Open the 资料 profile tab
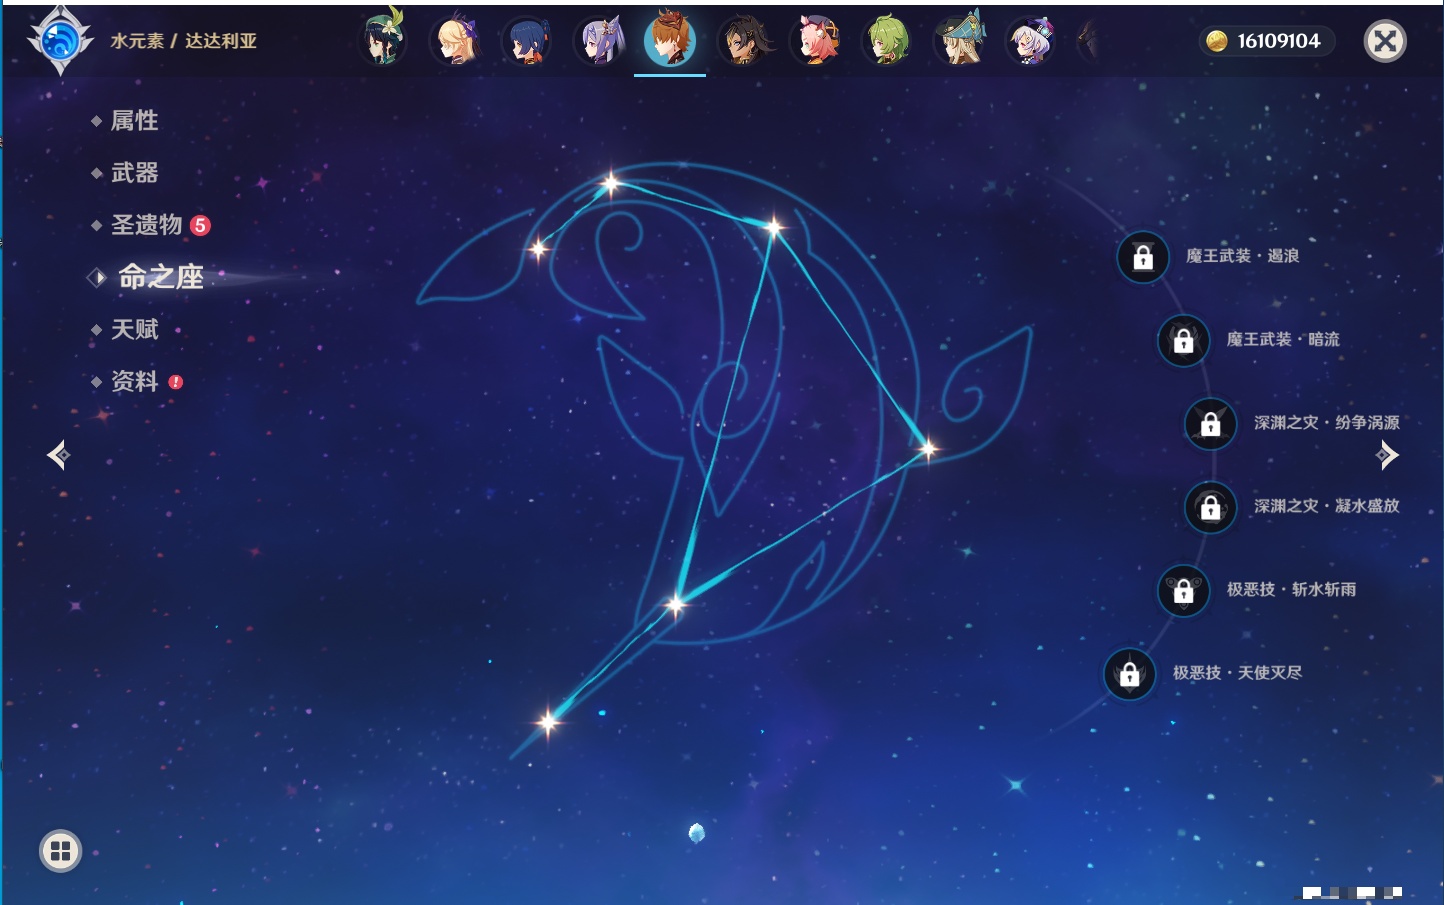Viewport: 1444px width, 905px height. pos(134,381)
